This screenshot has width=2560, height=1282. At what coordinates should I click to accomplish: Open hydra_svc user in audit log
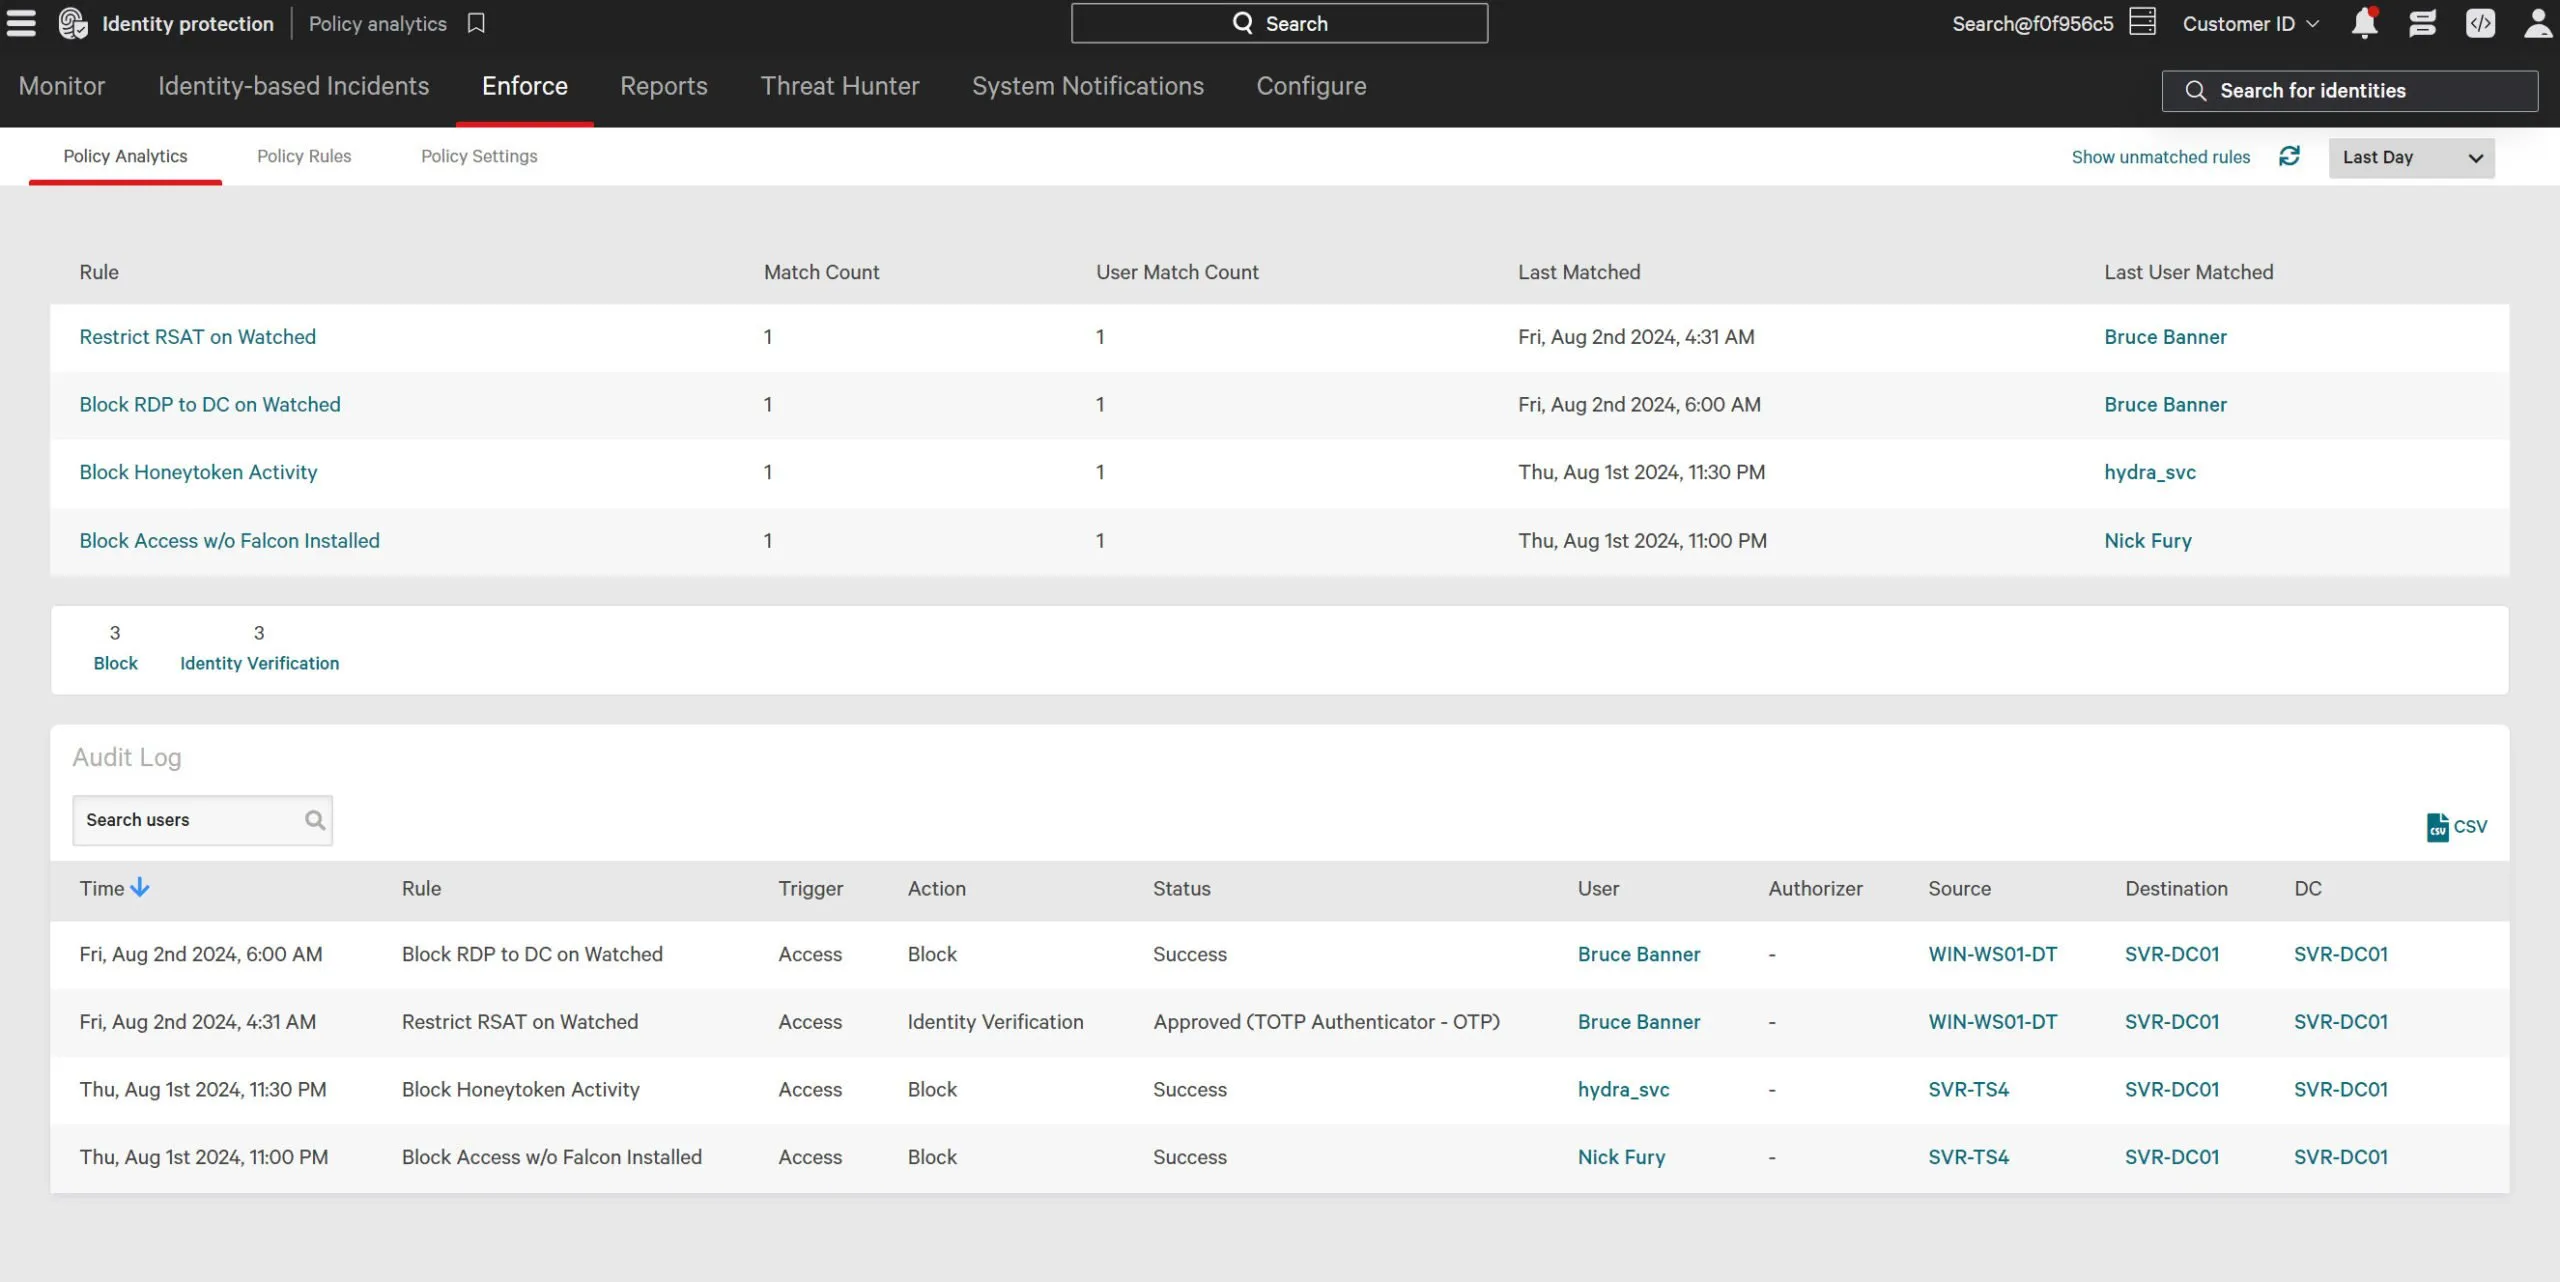tap(1623, 1090)
